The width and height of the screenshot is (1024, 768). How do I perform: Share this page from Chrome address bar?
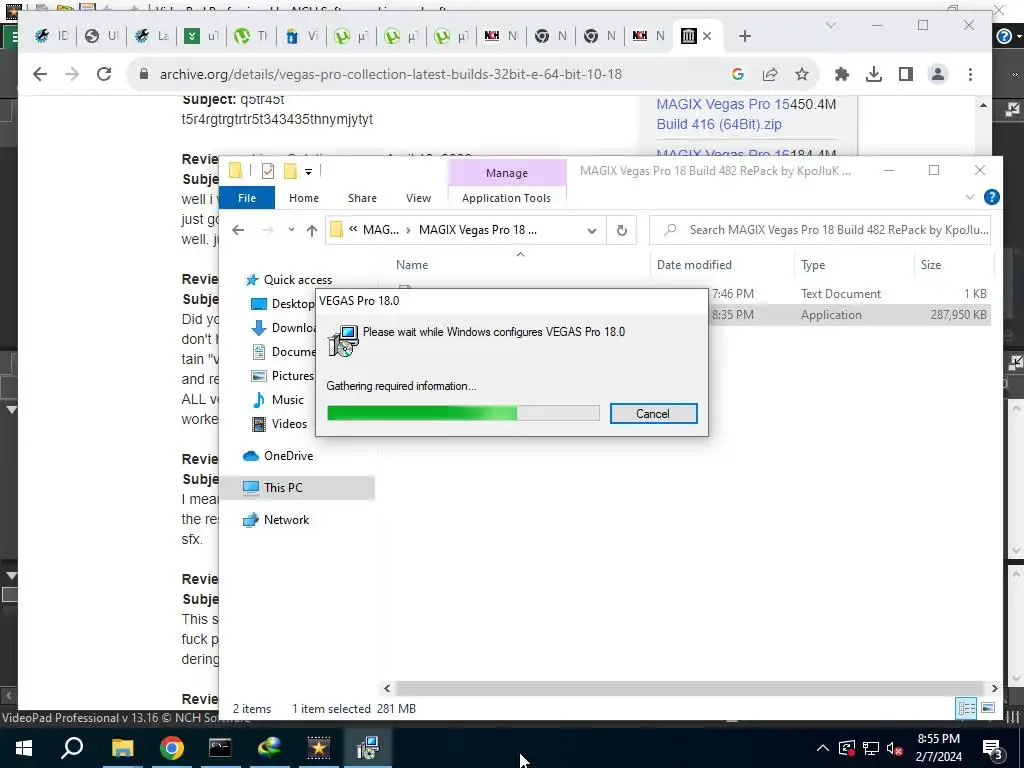pyautogui.click(x=770, y=74)
